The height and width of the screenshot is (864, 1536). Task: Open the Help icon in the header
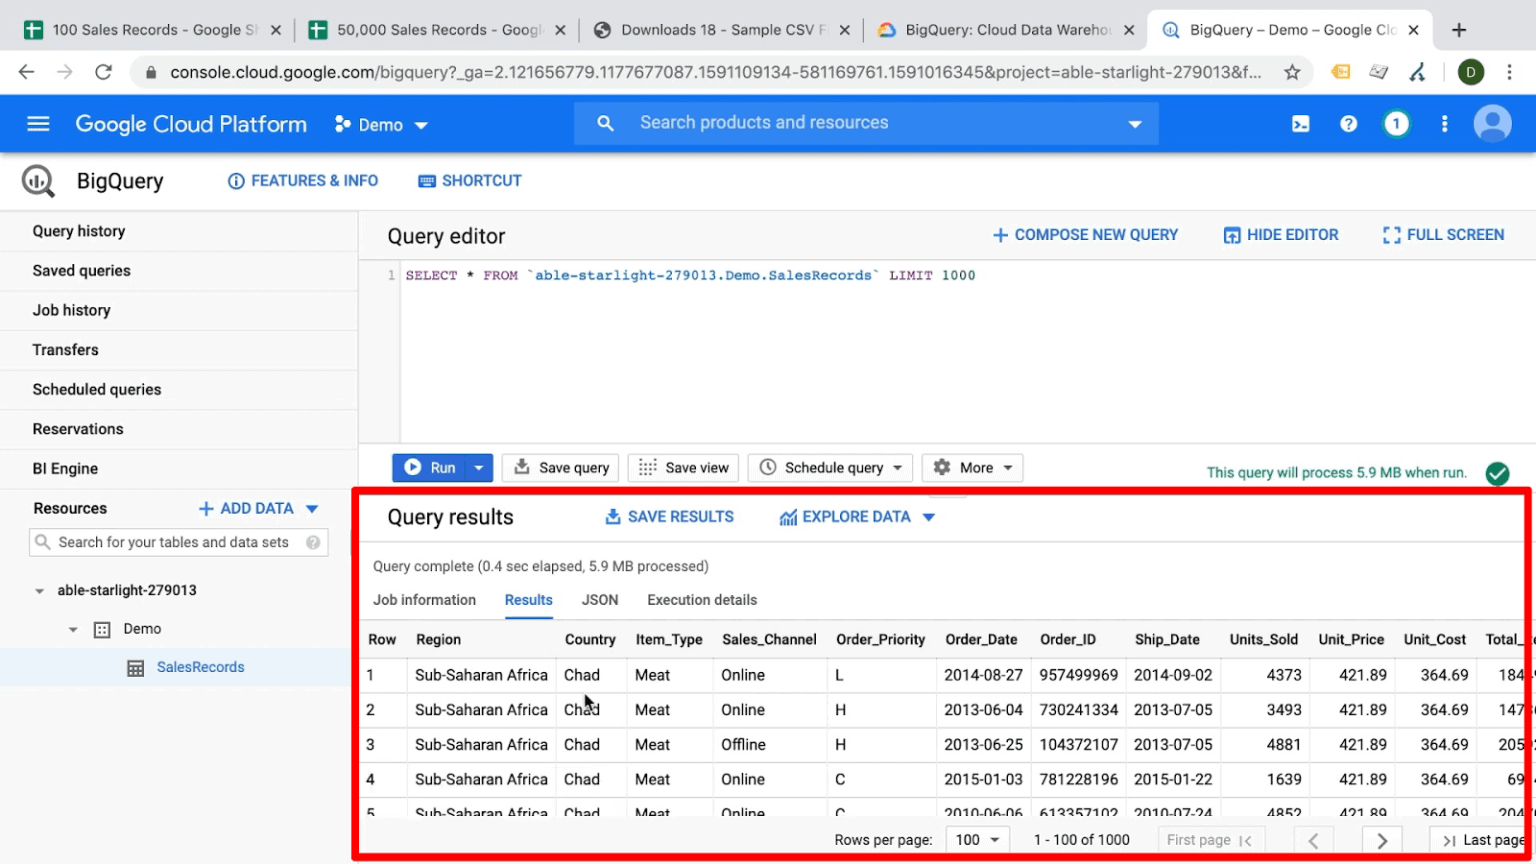coord(1348,123)
